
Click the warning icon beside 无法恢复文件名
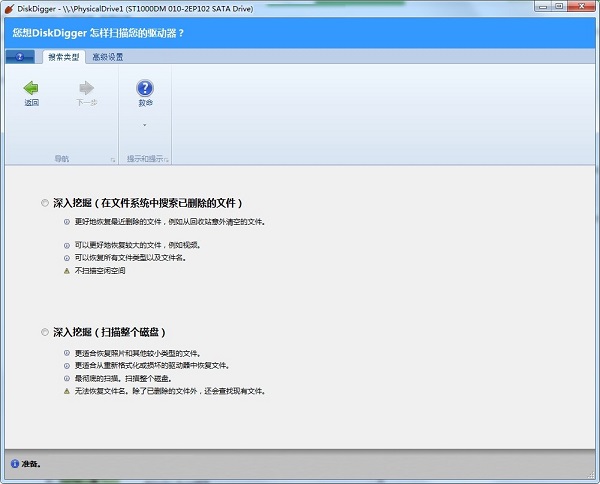point(67,391)
